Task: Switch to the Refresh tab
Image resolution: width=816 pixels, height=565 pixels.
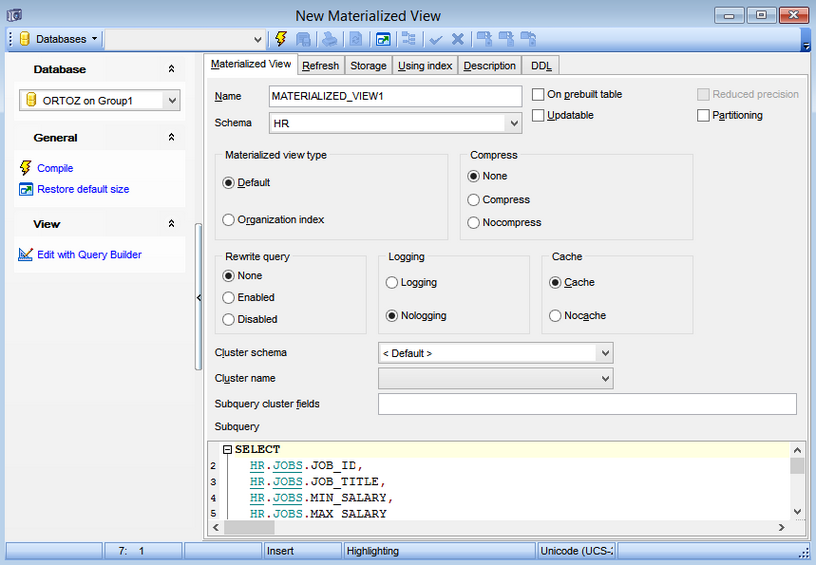Action: click(x=320, y=66)
